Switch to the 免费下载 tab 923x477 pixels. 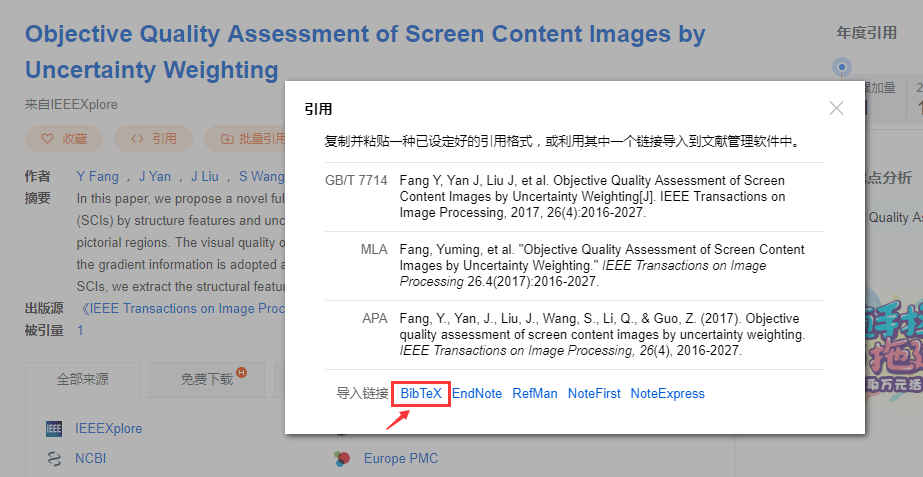(x=207, y=379)
